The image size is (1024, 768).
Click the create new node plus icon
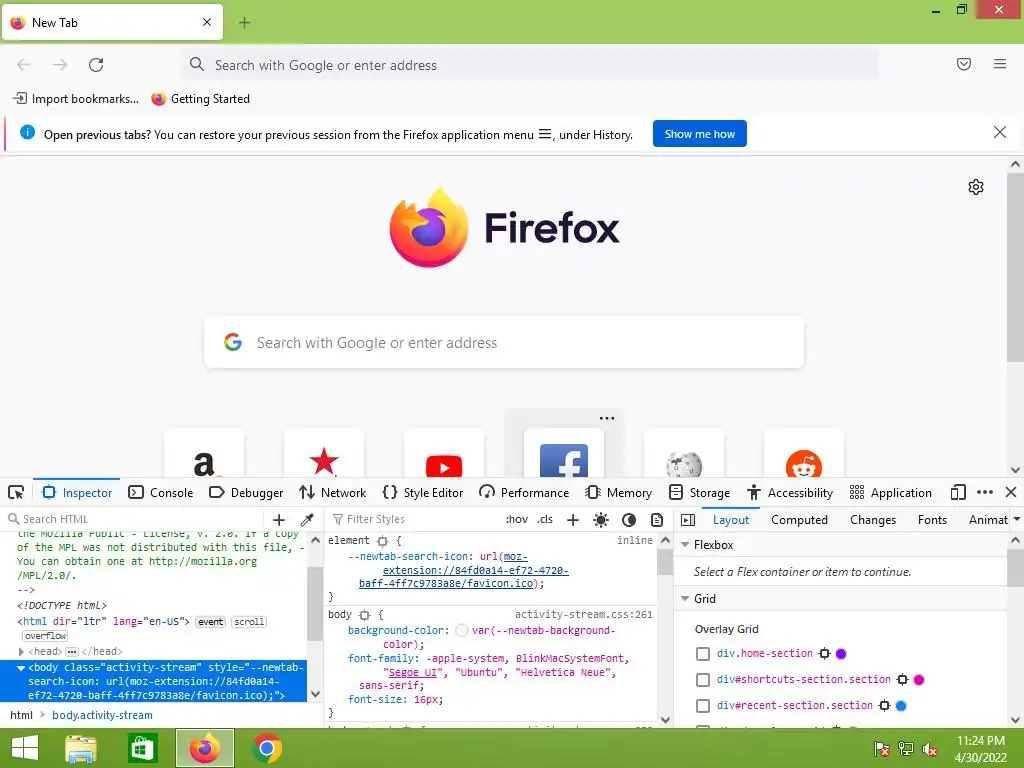[x=279, y=519]
